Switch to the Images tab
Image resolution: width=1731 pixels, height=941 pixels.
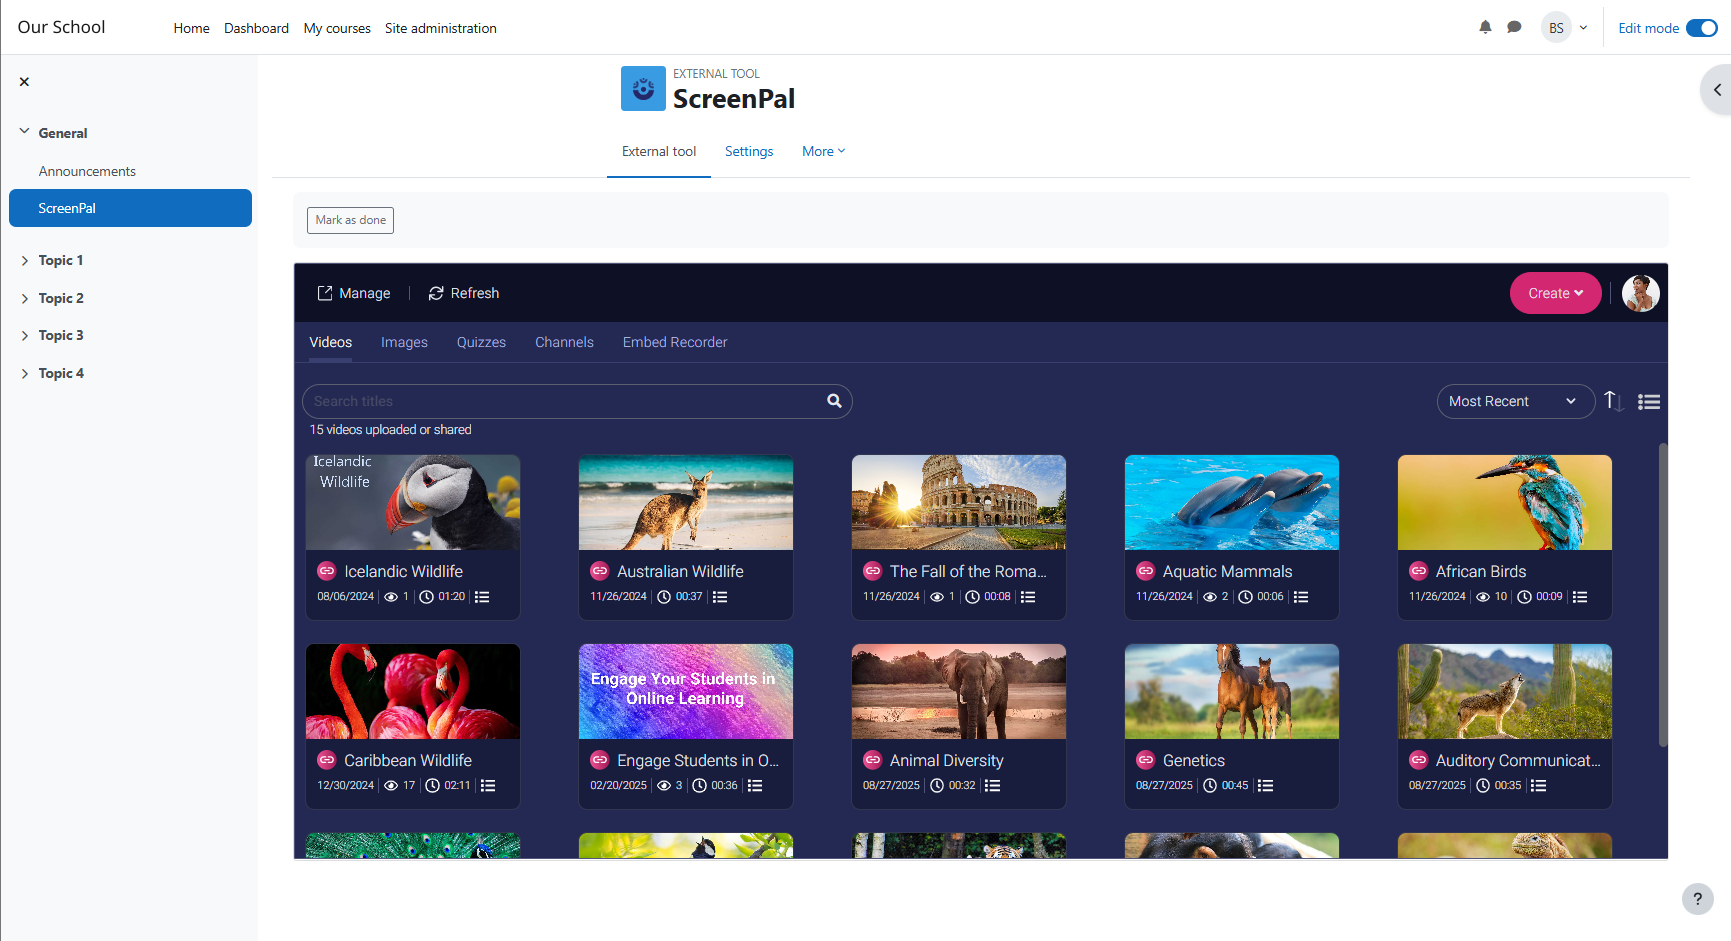404,342
